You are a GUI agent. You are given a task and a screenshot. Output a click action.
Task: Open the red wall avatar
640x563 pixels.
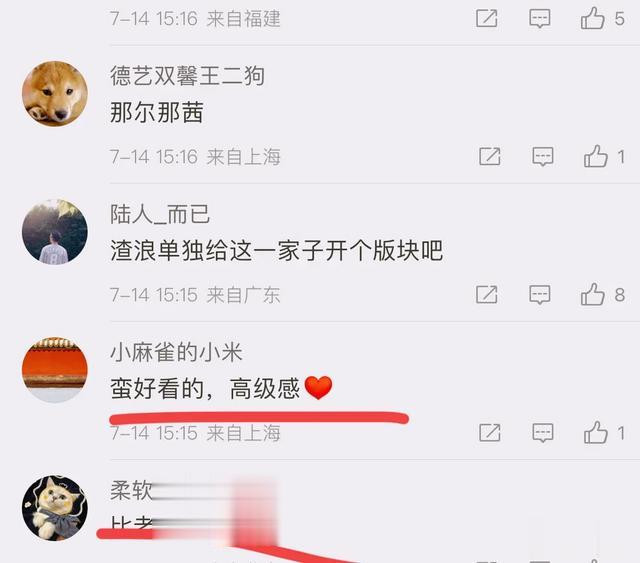point(55,369)
